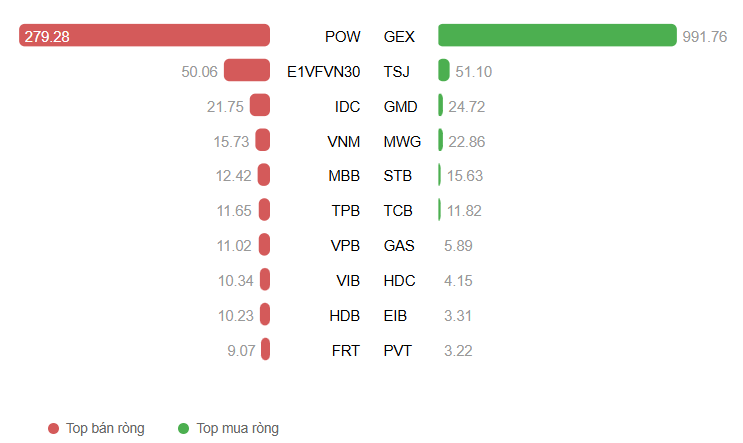This screenshot has height=443, width=743.
Task: Select the red MBB bar
Action: pos(264,176)
